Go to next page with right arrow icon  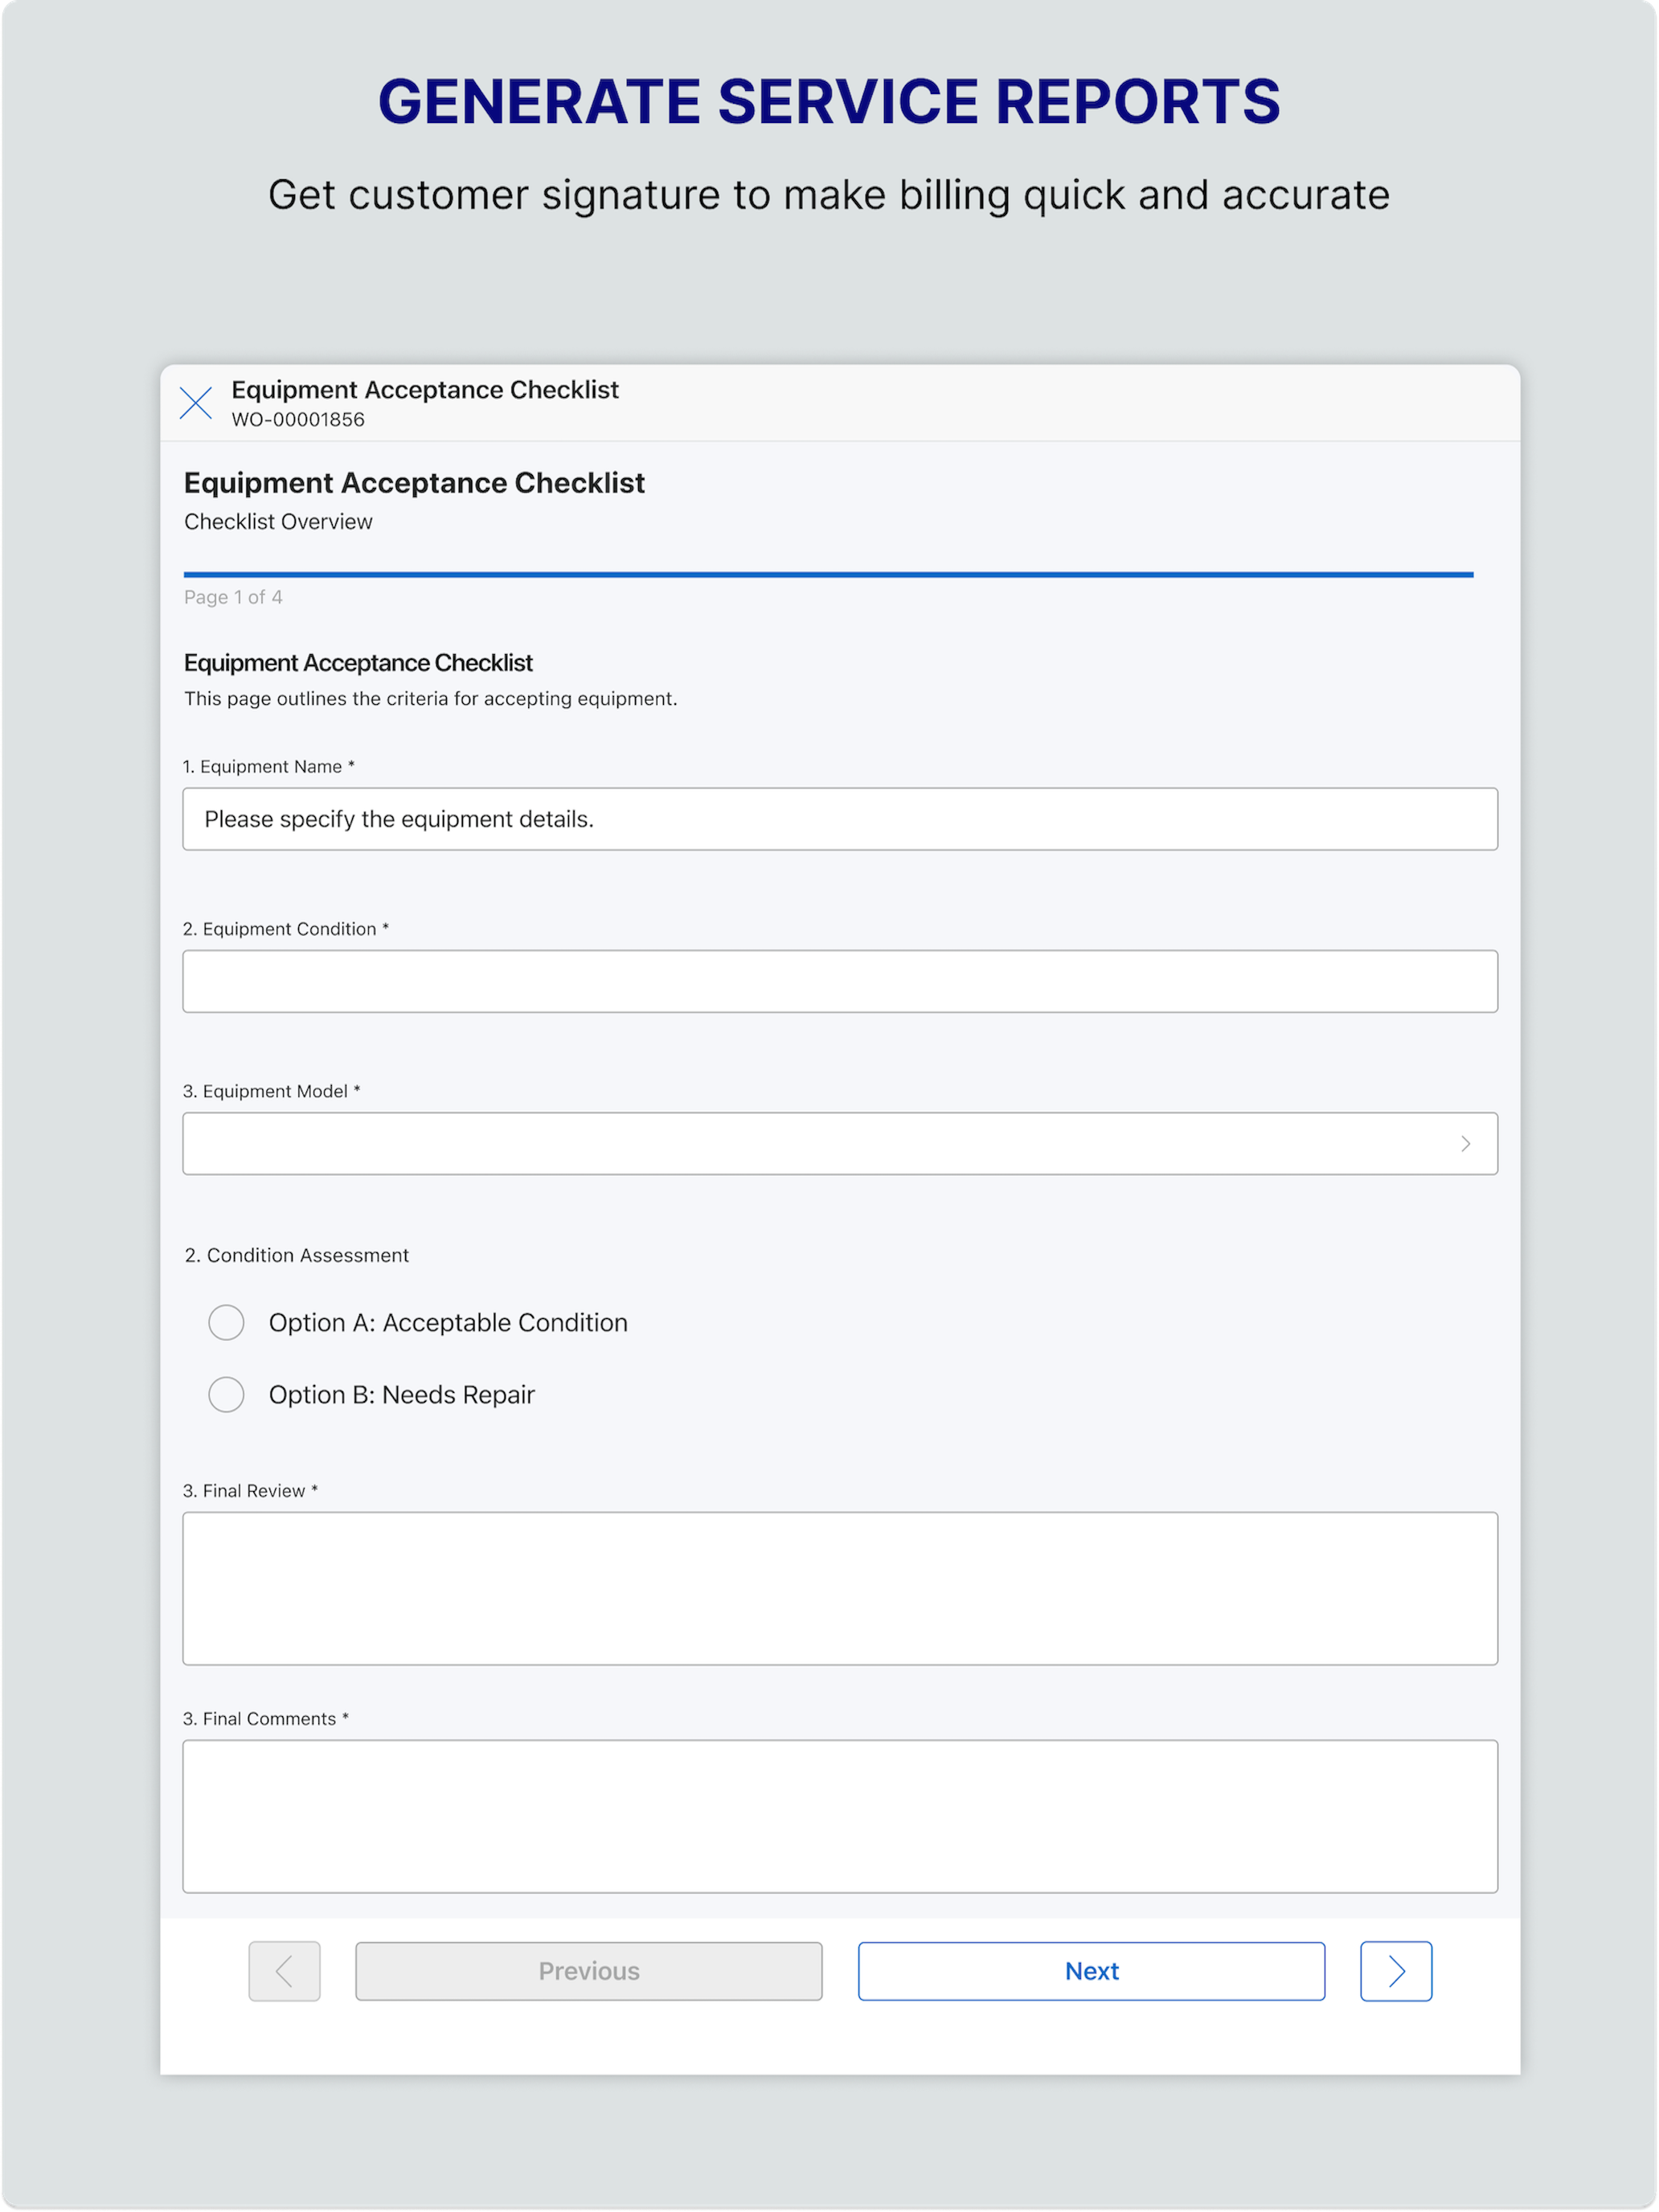(1396, 1971)
